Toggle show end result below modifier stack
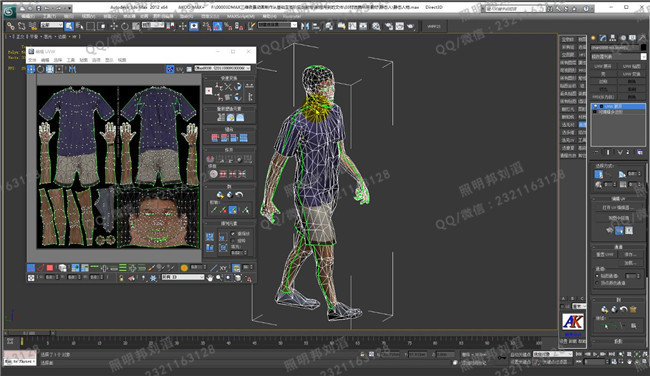The width and height of the screenshot is (650, 376). [608, 152]
